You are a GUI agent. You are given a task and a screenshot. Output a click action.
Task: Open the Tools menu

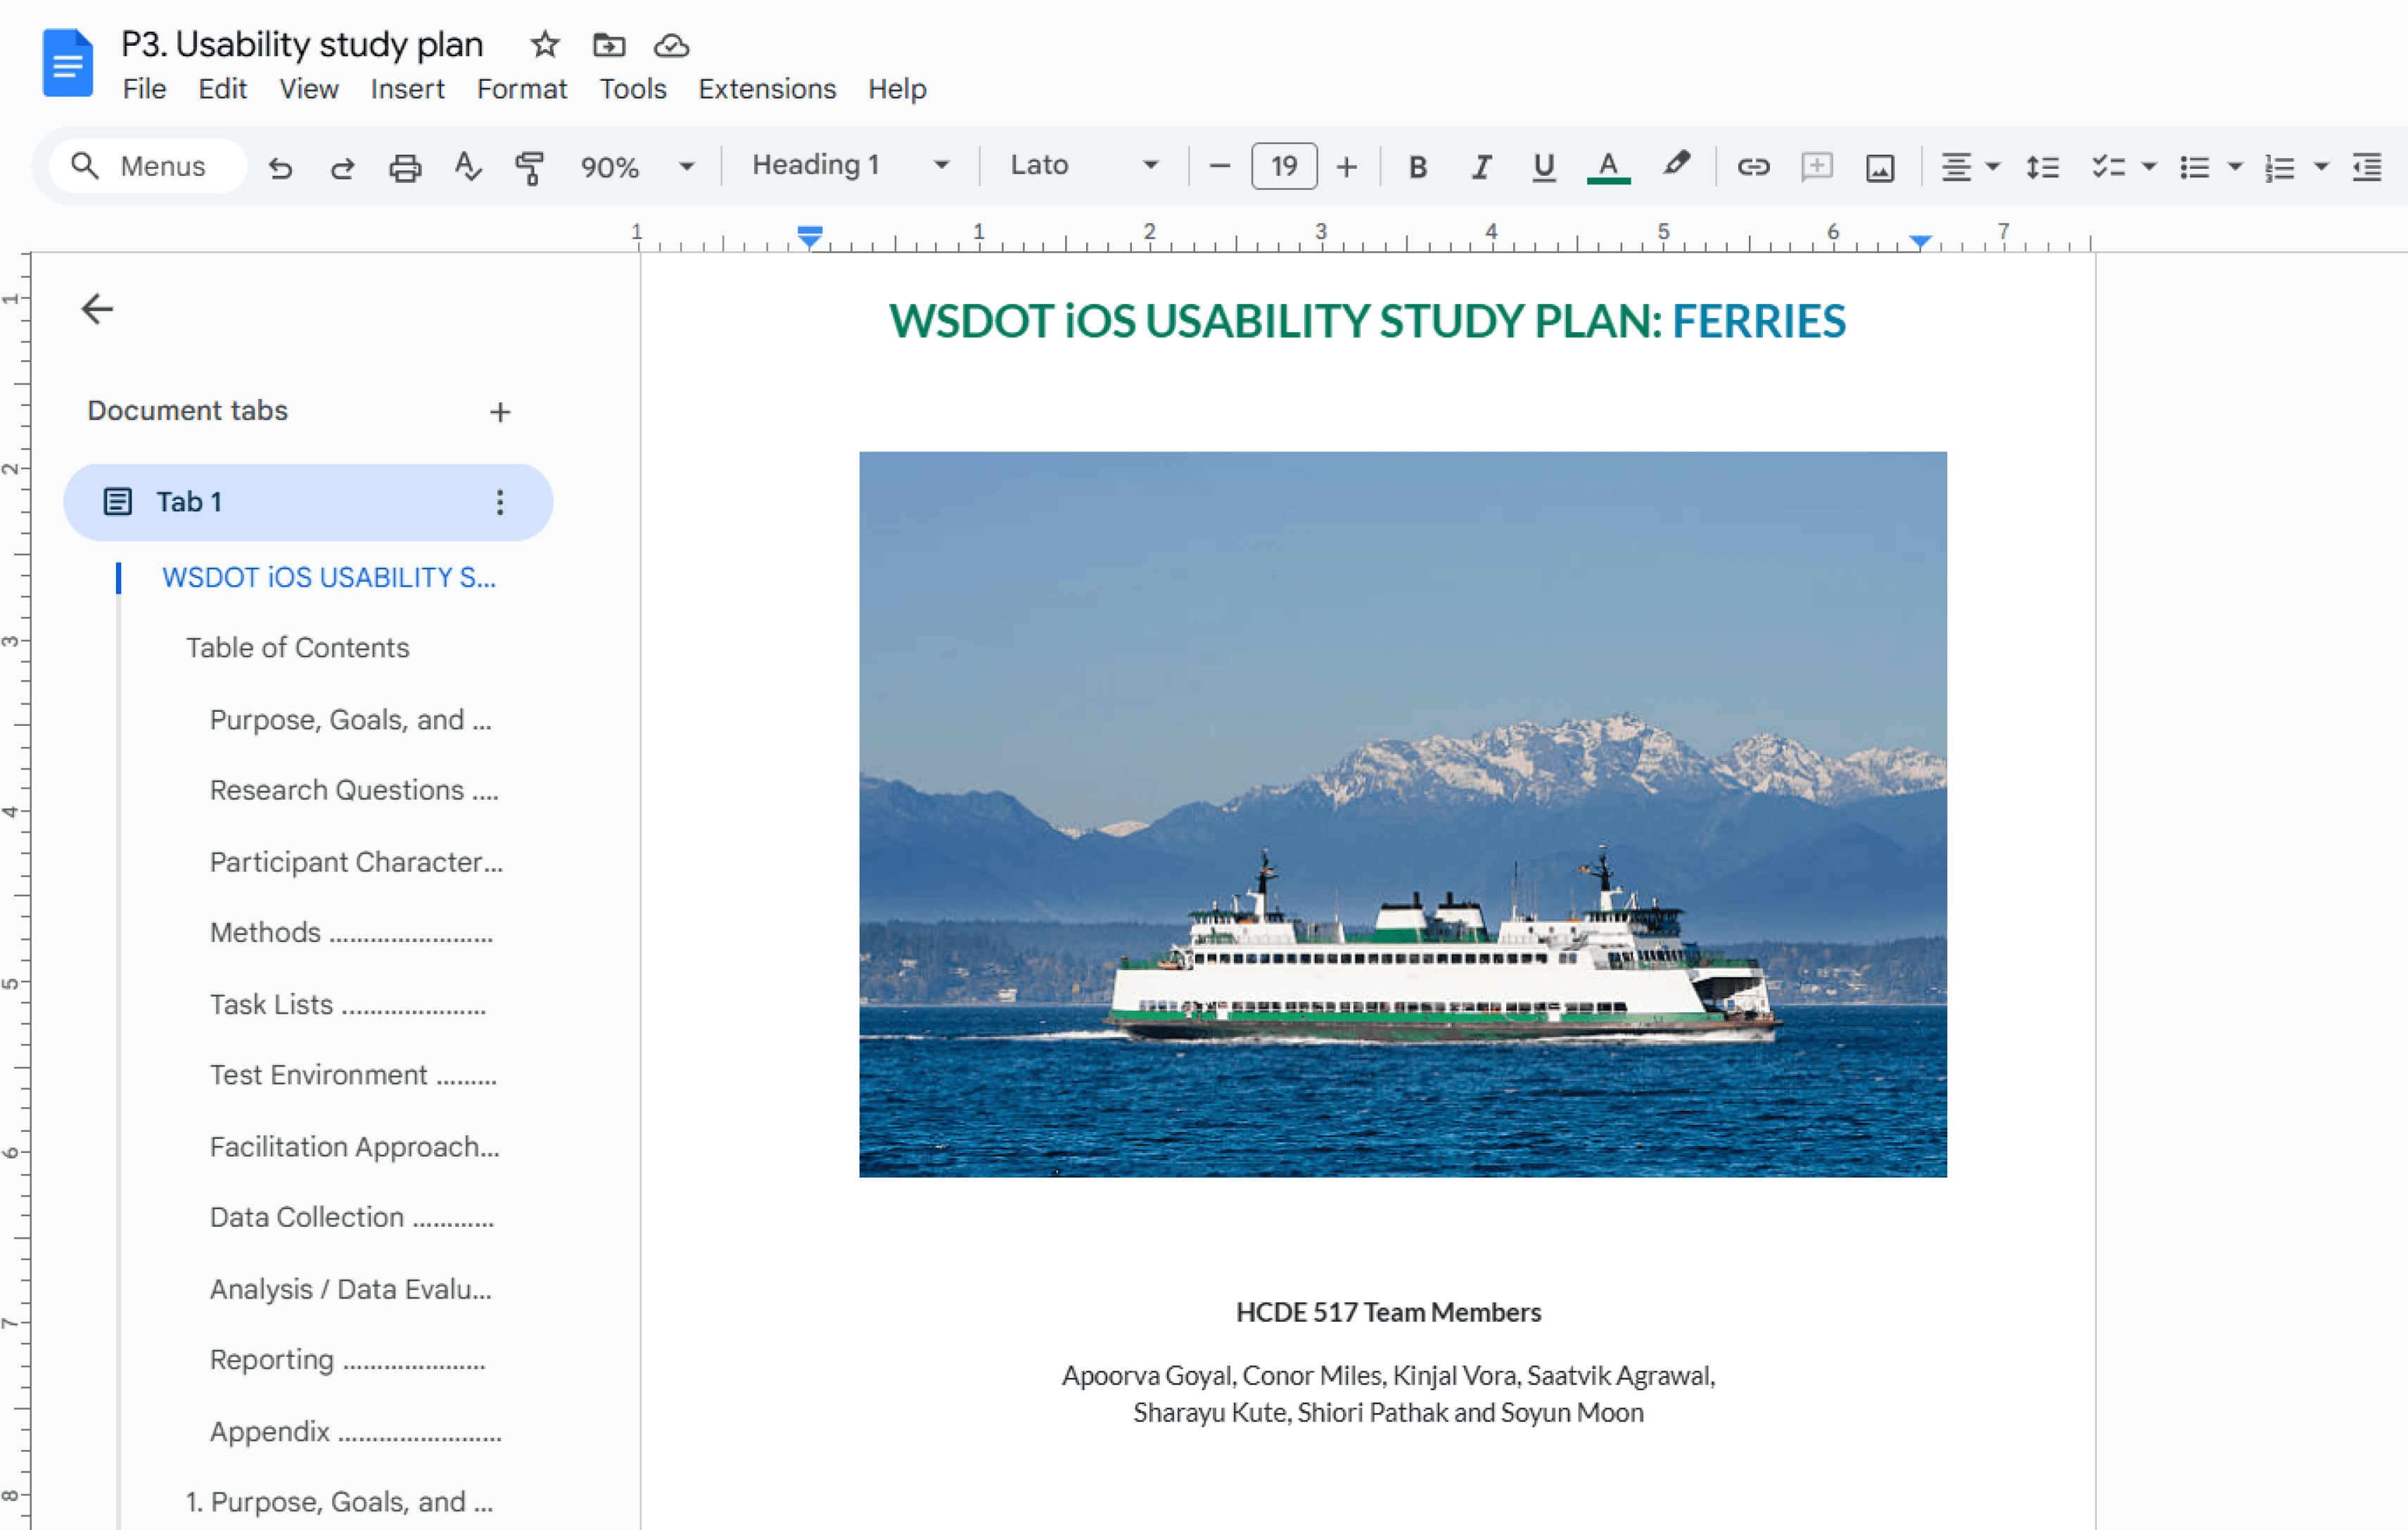(633, 89)
